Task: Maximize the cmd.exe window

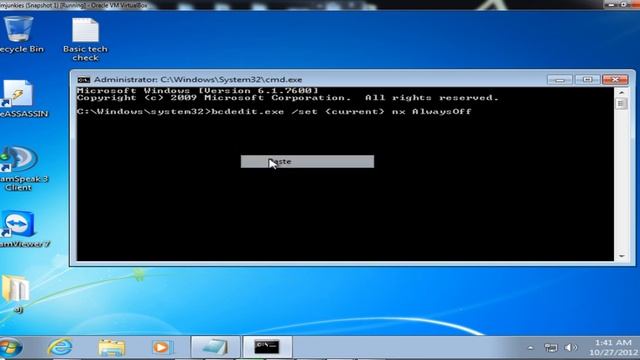Action: click(x=587, y=79)
